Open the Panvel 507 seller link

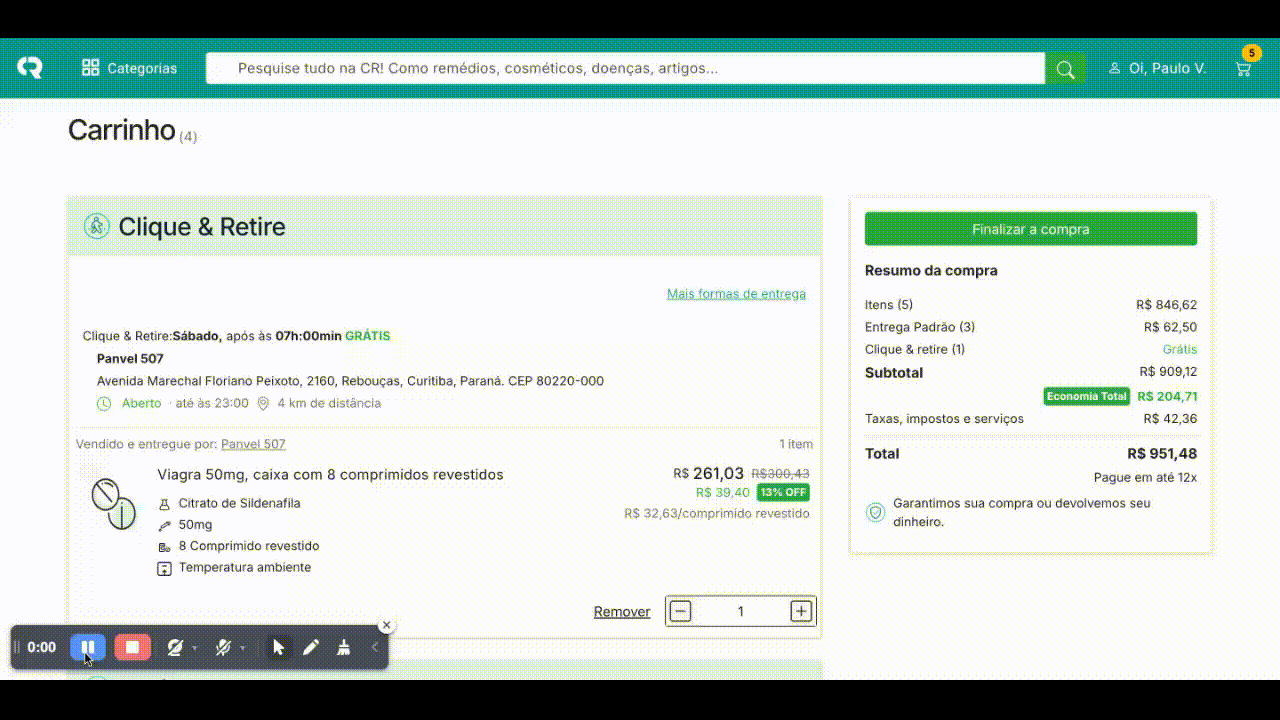[x=253, y=444]
